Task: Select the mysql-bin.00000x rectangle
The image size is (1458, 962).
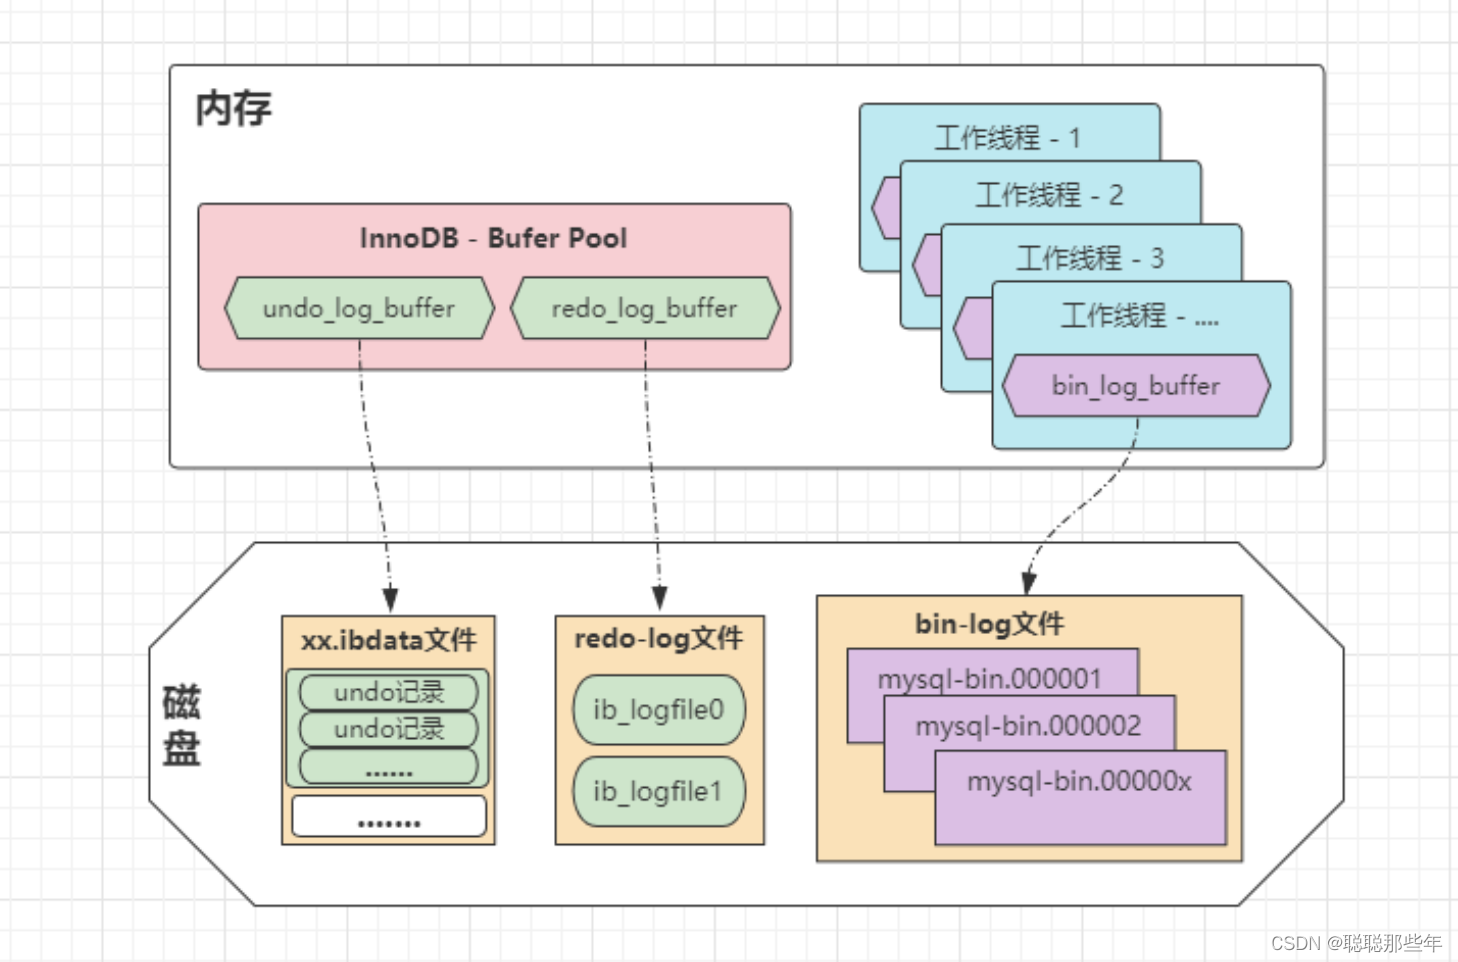Action: tap(1080, 782)
